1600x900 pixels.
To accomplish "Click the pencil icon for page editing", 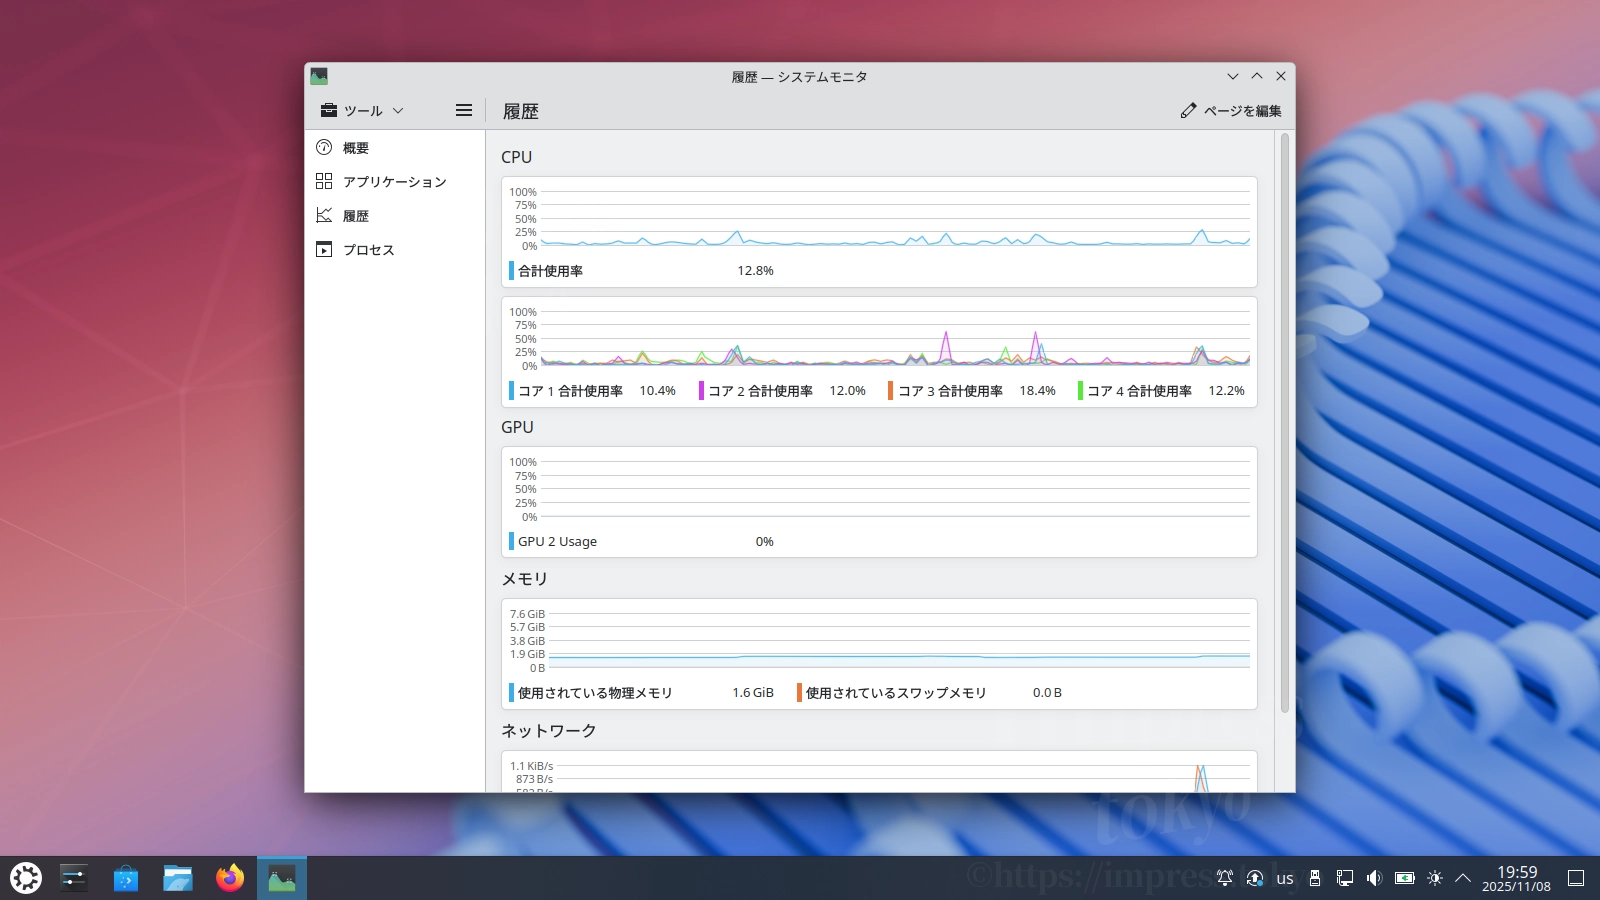I will [x=1188, y=110].
